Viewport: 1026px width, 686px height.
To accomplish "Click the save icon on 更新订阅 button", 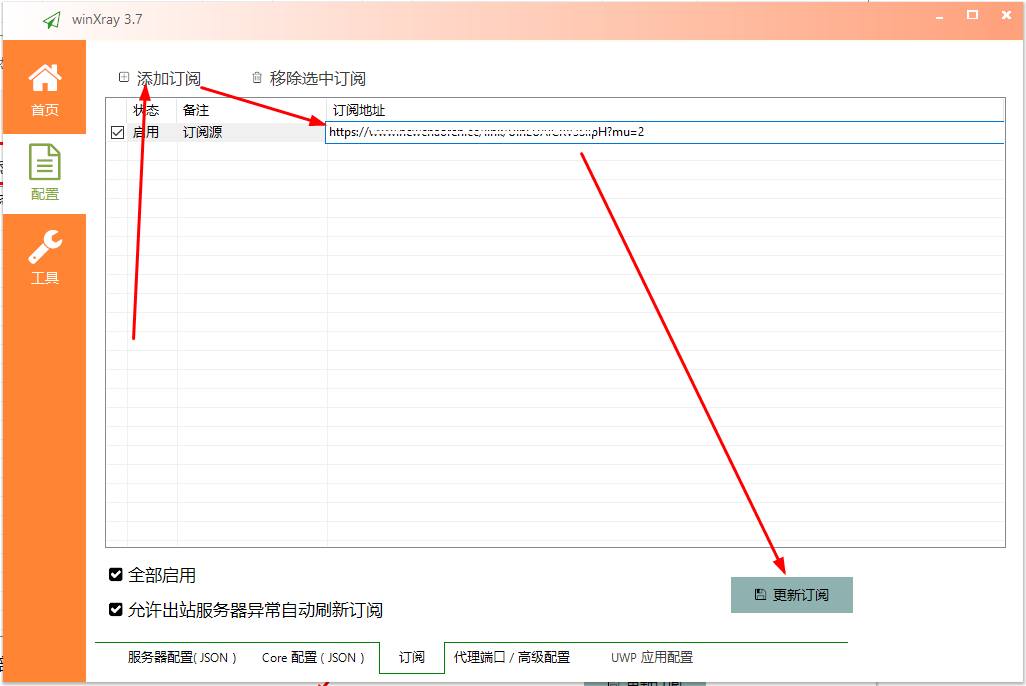I will pyautogui.click(x=760, y=594).
